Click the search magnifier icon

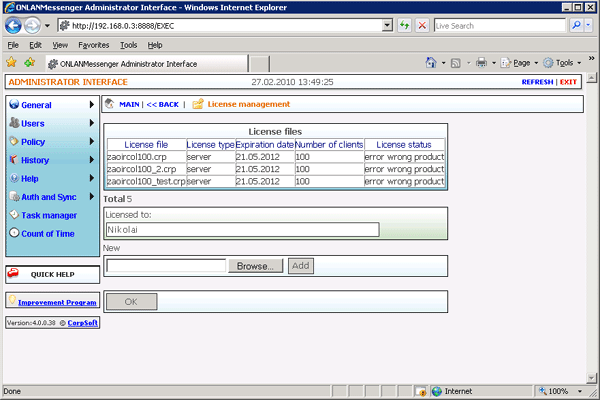(x=576, y=26)
